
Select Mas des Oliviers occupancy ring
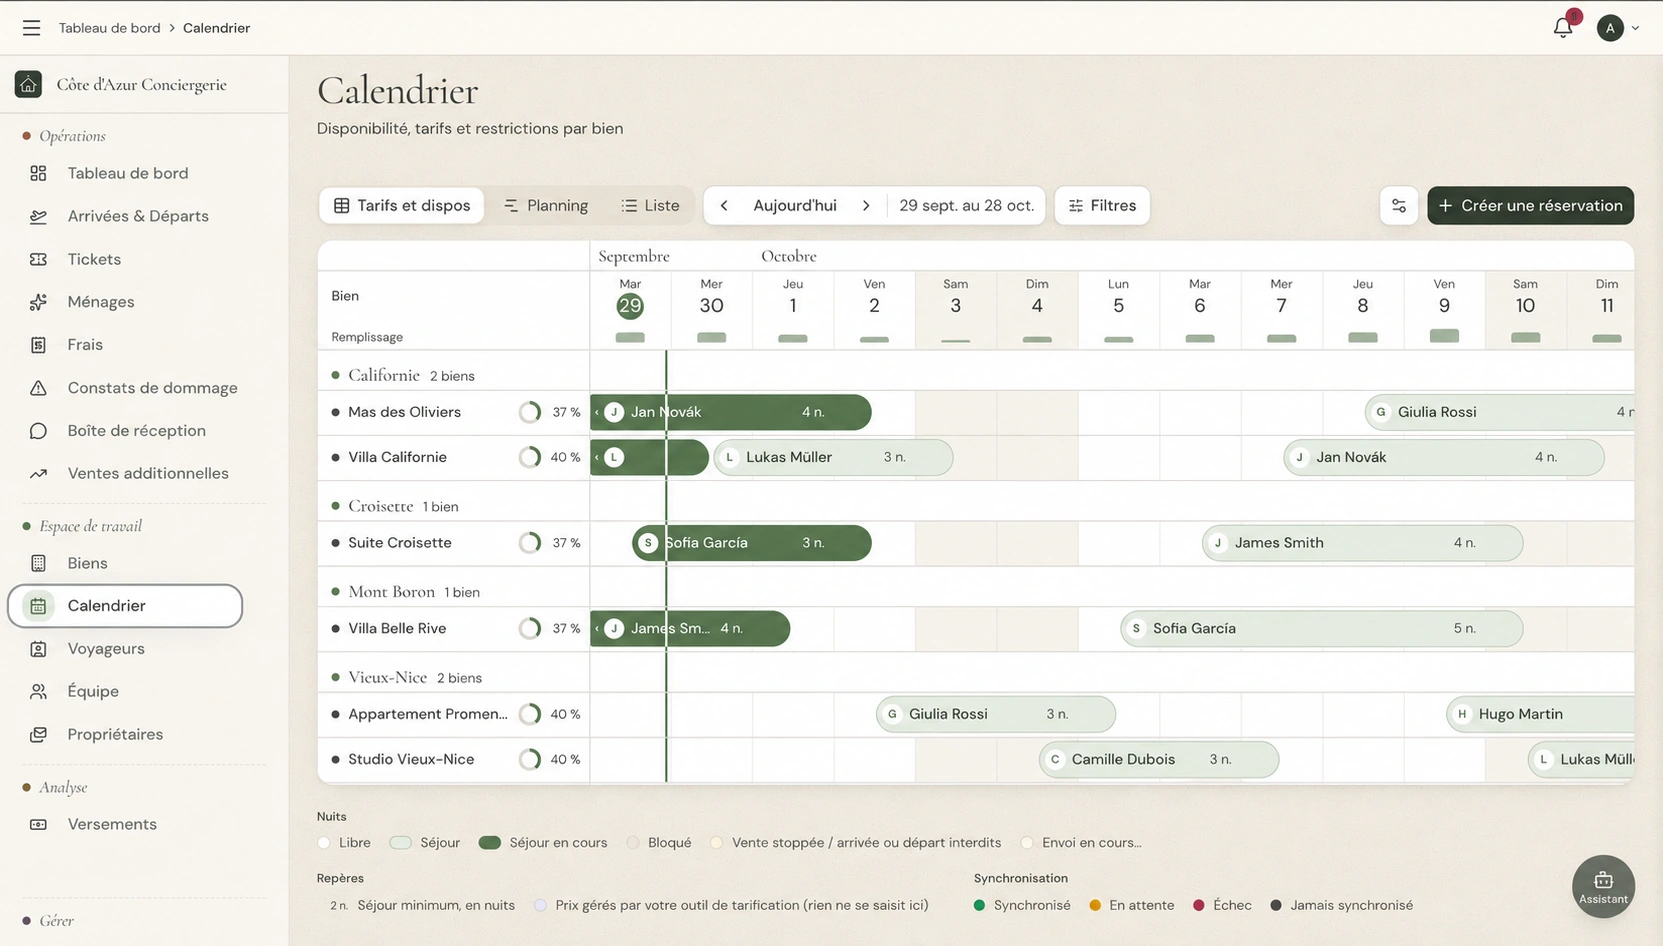tap(530, 413)
